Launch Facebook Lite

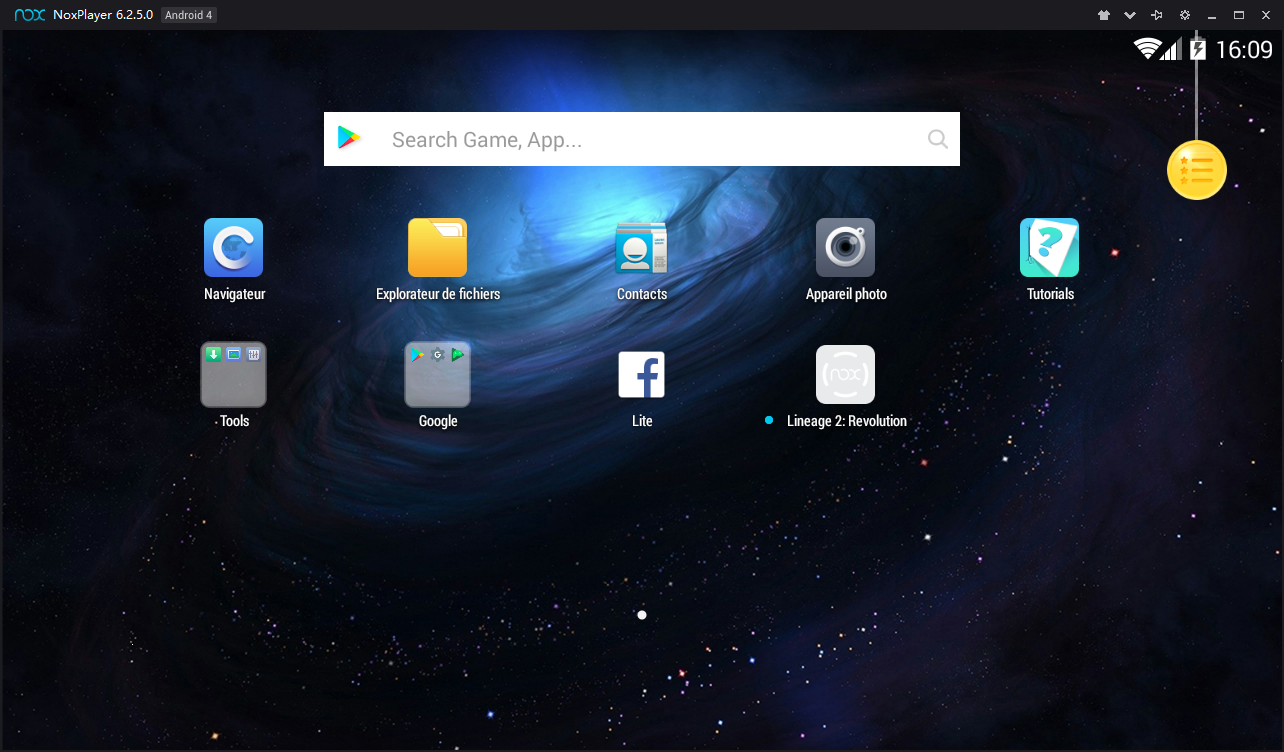tap(641, 375)
